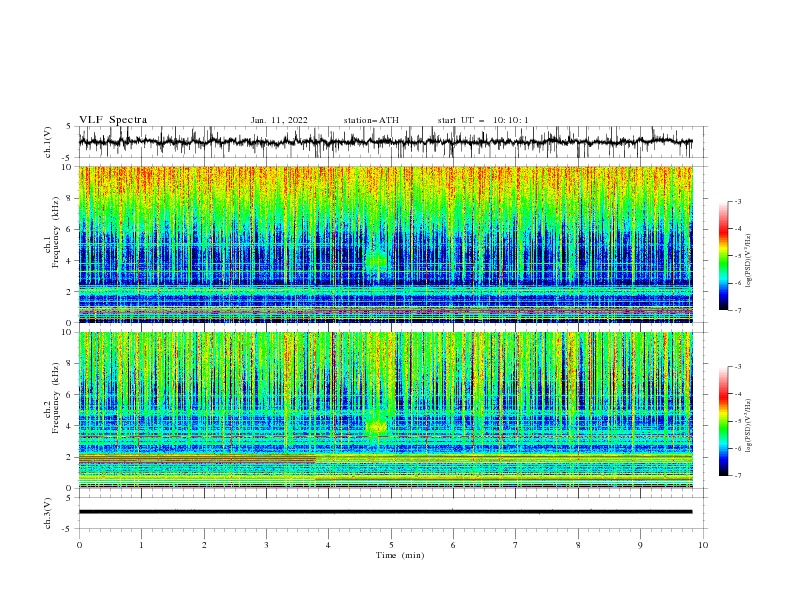Click the ch.1 spectrogram color scale bar

[723, 256]
